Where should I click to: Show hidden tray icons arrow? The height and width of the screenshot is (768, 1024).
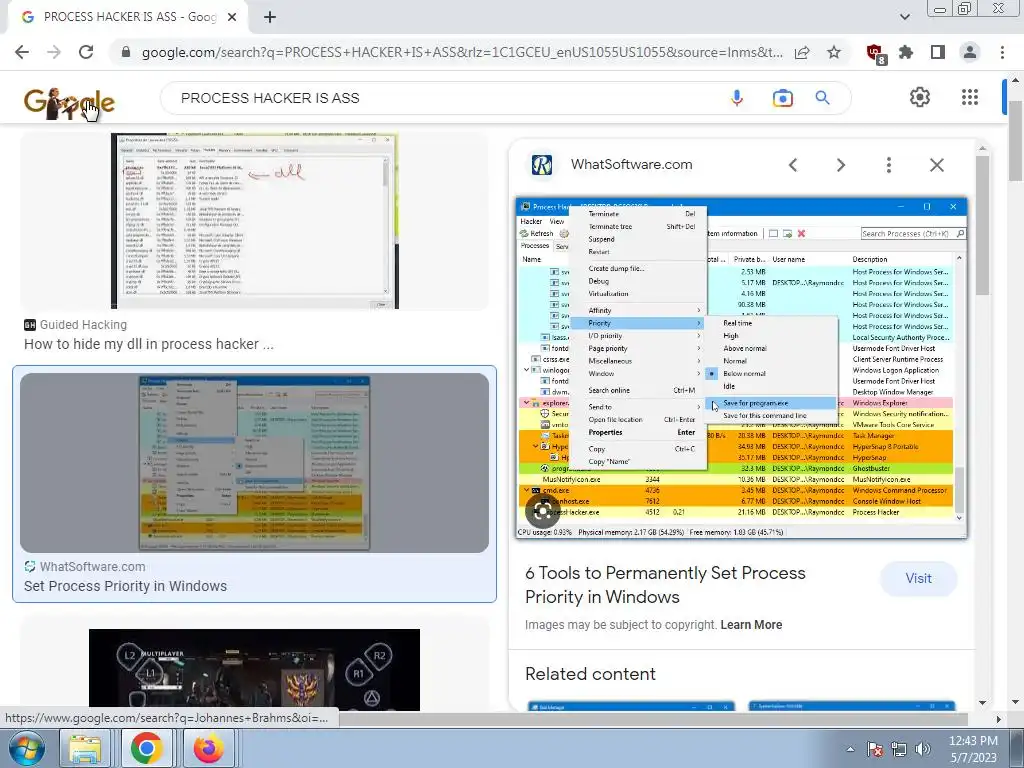850,749
